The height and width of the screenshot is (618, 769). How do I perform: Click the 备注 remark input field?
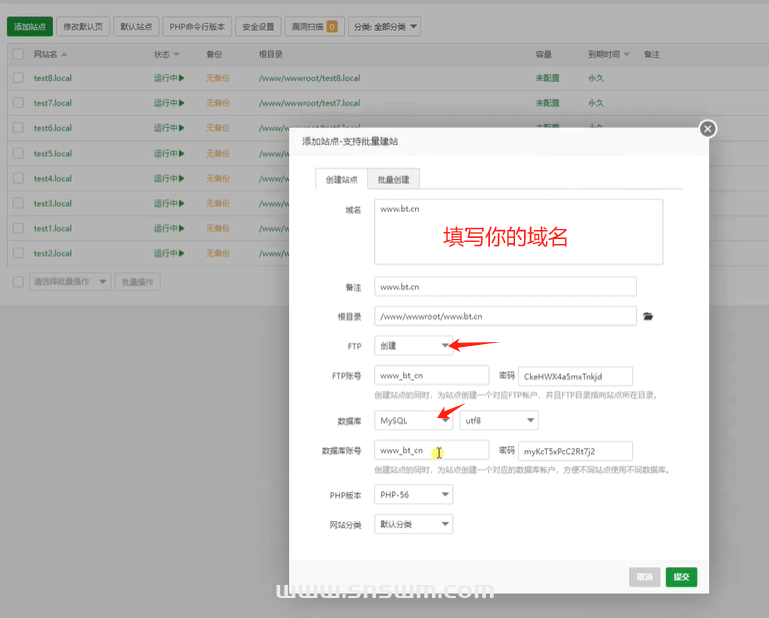505,286
